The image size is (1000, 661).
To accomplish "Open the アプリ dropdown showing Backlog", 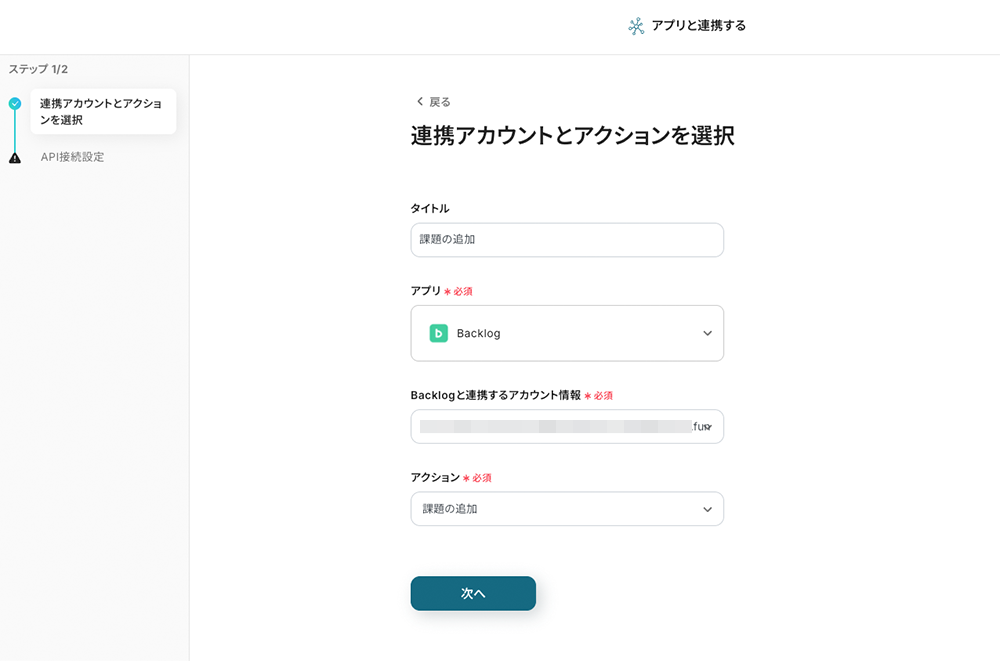I will [x=567, y=333].
